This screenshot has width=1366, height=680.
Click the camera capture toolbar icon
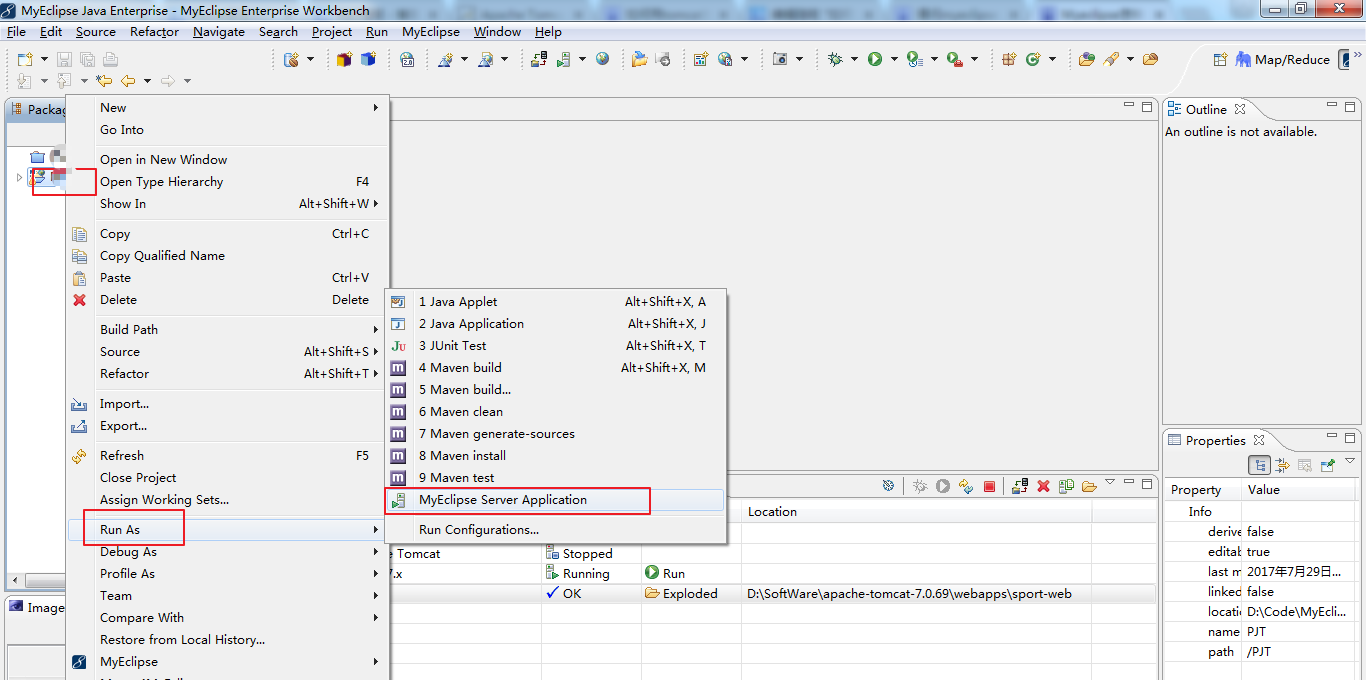781,60
